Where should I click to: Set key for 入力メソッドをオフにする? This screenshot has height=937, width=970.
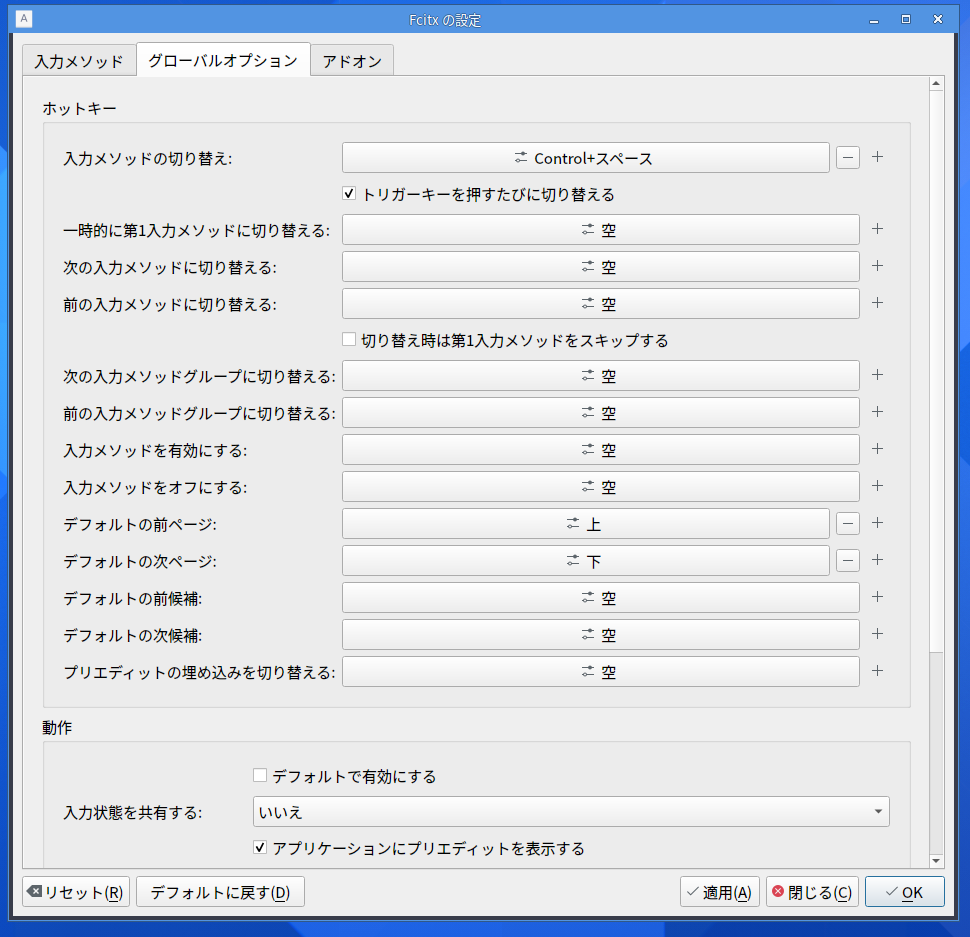pos(600,487)
